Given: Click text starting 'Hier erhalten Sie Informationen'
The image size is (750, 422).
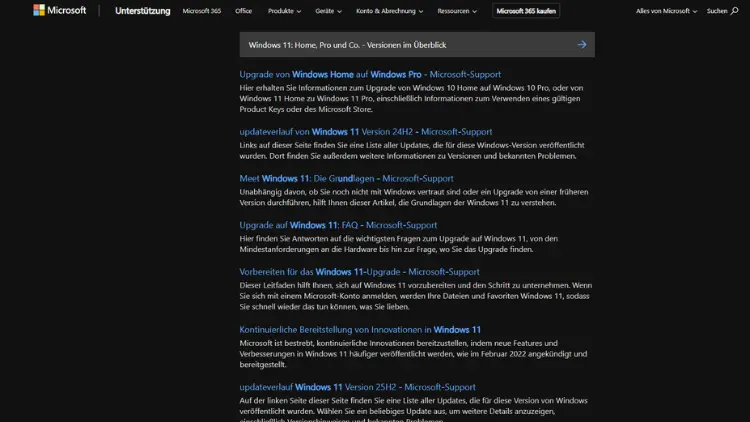Looking at the screenshot, I should coord(411,99).
